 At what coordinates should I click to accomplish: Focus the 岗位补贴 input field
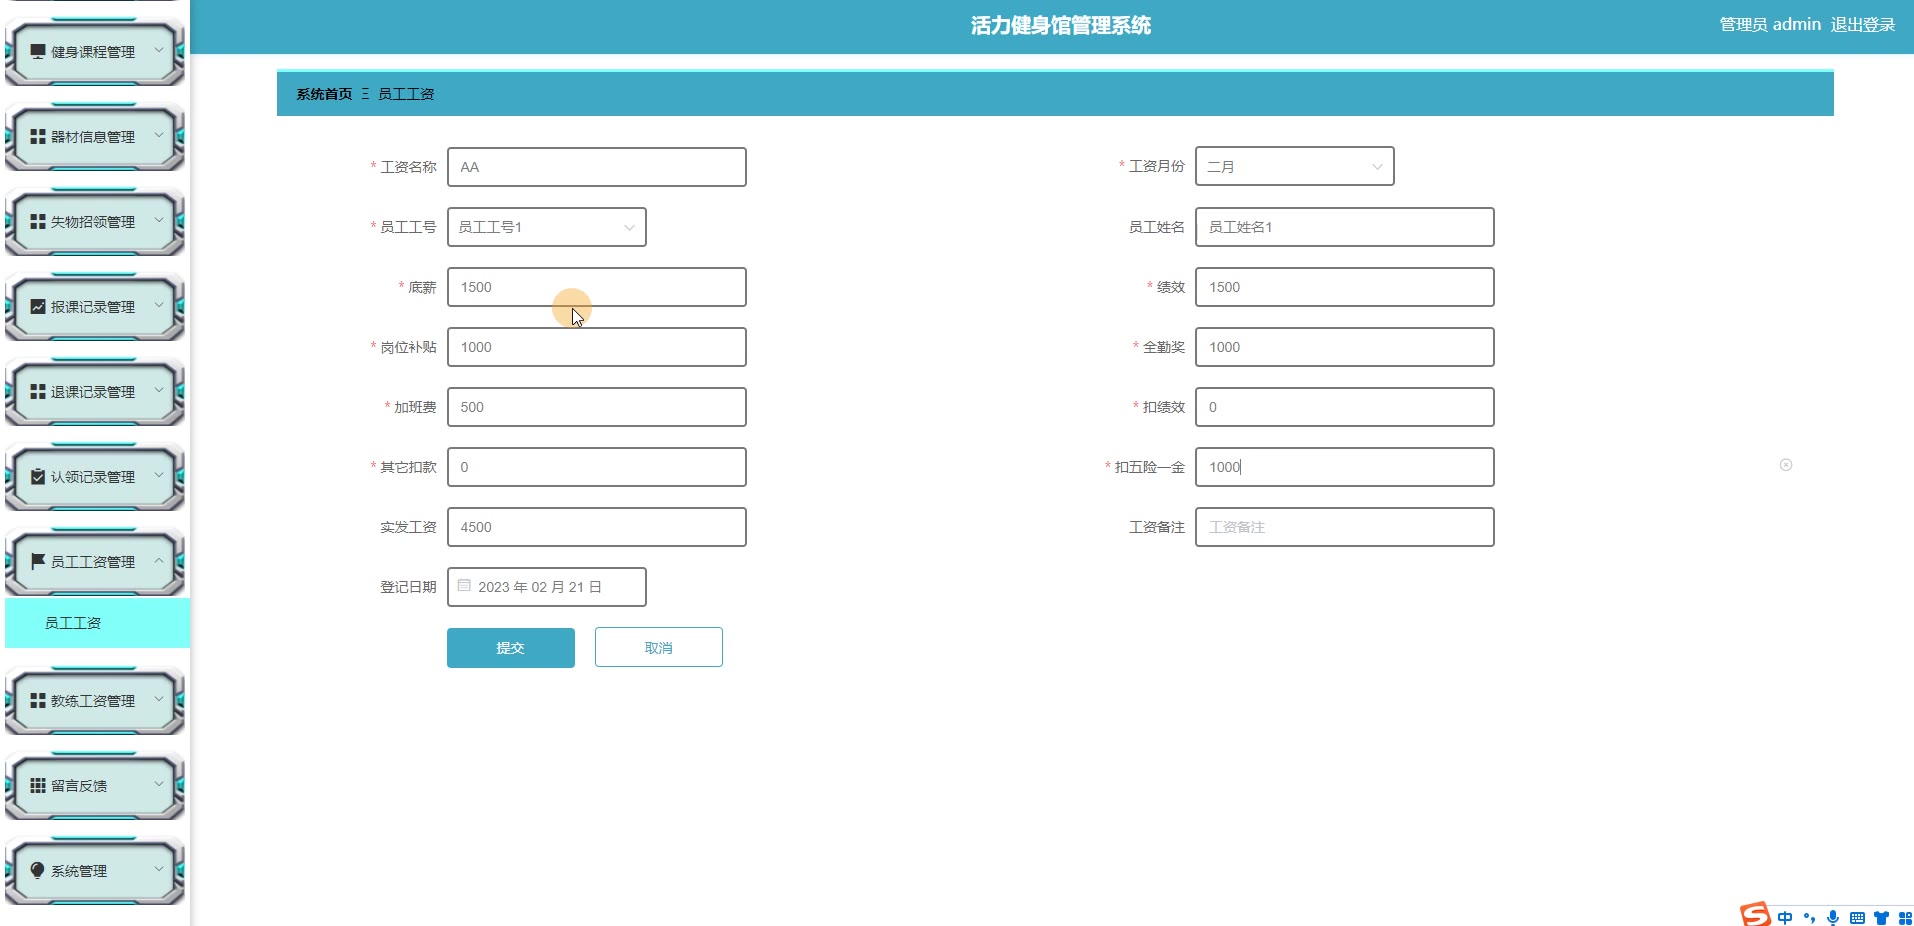(596, 347)
